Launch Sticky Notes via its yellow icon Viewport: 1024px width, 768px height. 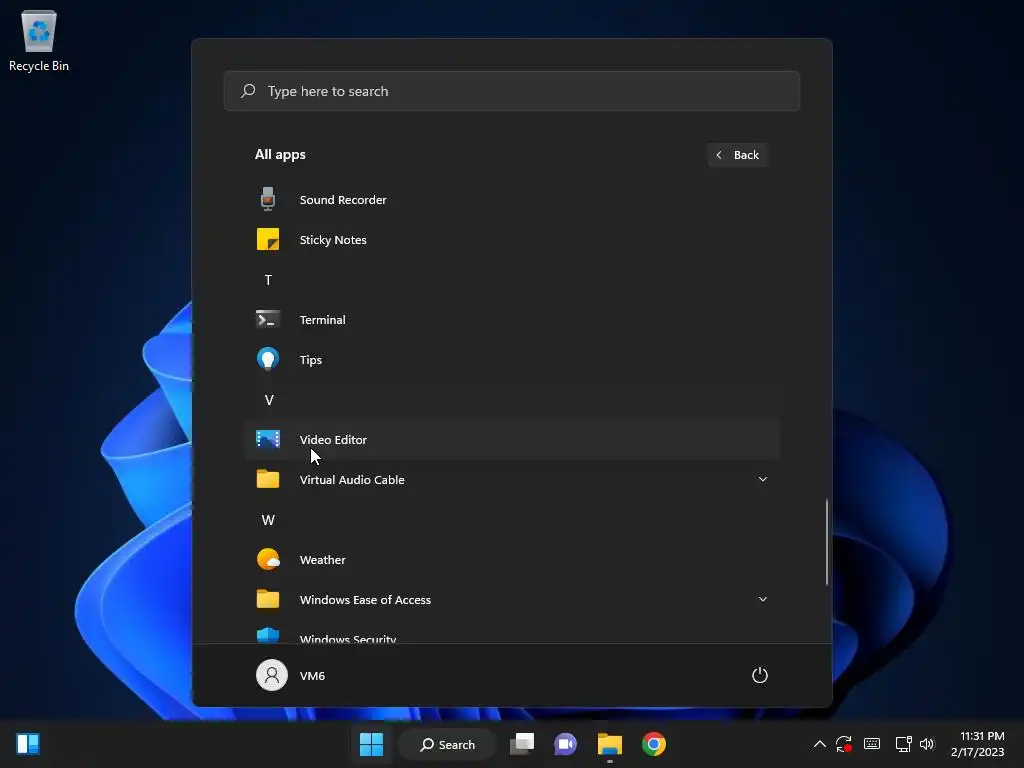pyautogui.click(x=268, y=240)
